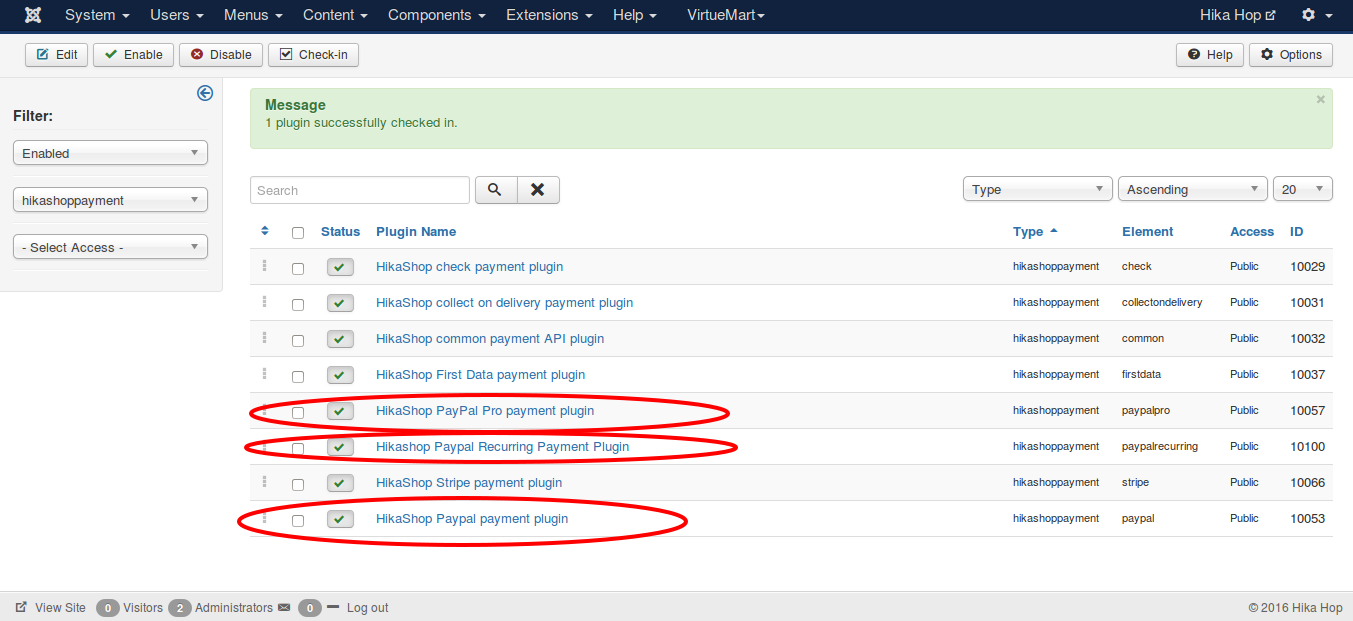The image size is (1353, 621).
Task: Select checkbox for collect on delivery plugin
Action: [298, 305]
